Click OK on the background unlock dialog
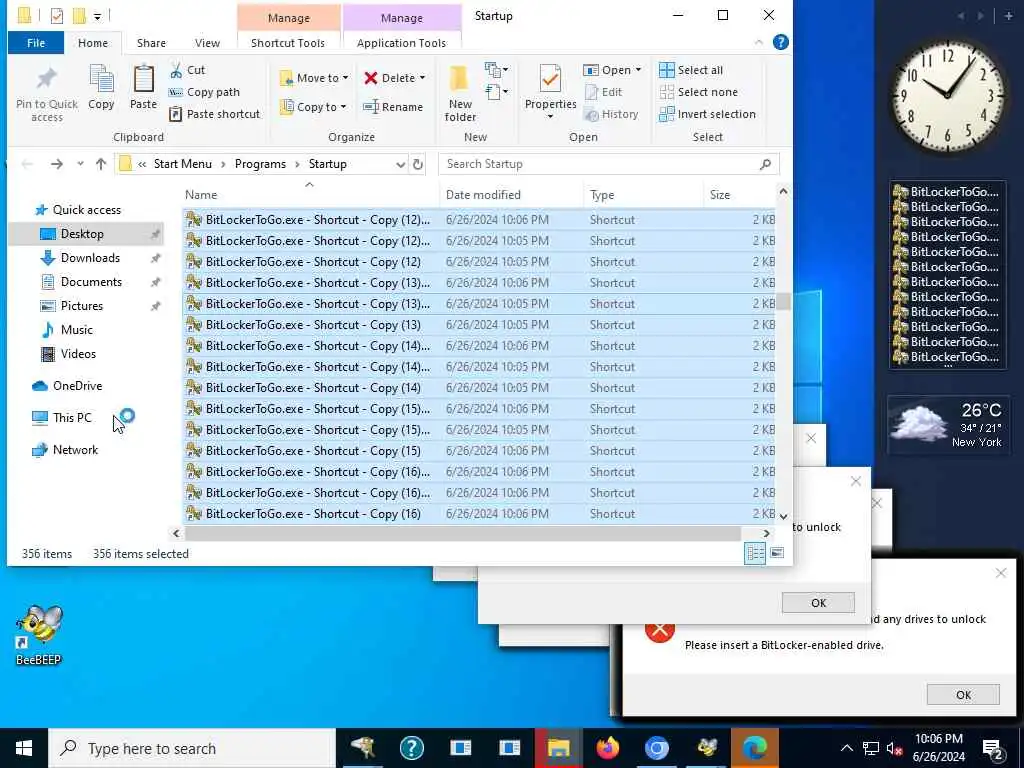The image size is (1024, 768). coord(818,603)
